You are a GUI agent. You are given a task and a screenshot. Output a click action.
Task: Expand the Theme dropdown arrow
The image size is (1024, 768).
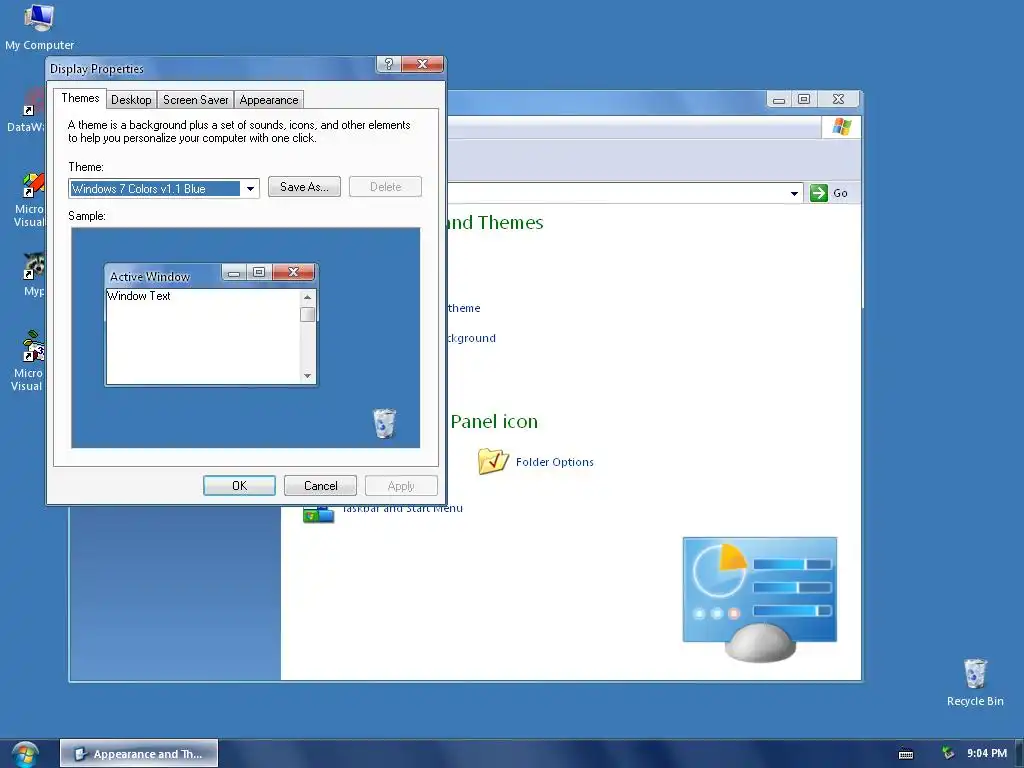point(250,189)
